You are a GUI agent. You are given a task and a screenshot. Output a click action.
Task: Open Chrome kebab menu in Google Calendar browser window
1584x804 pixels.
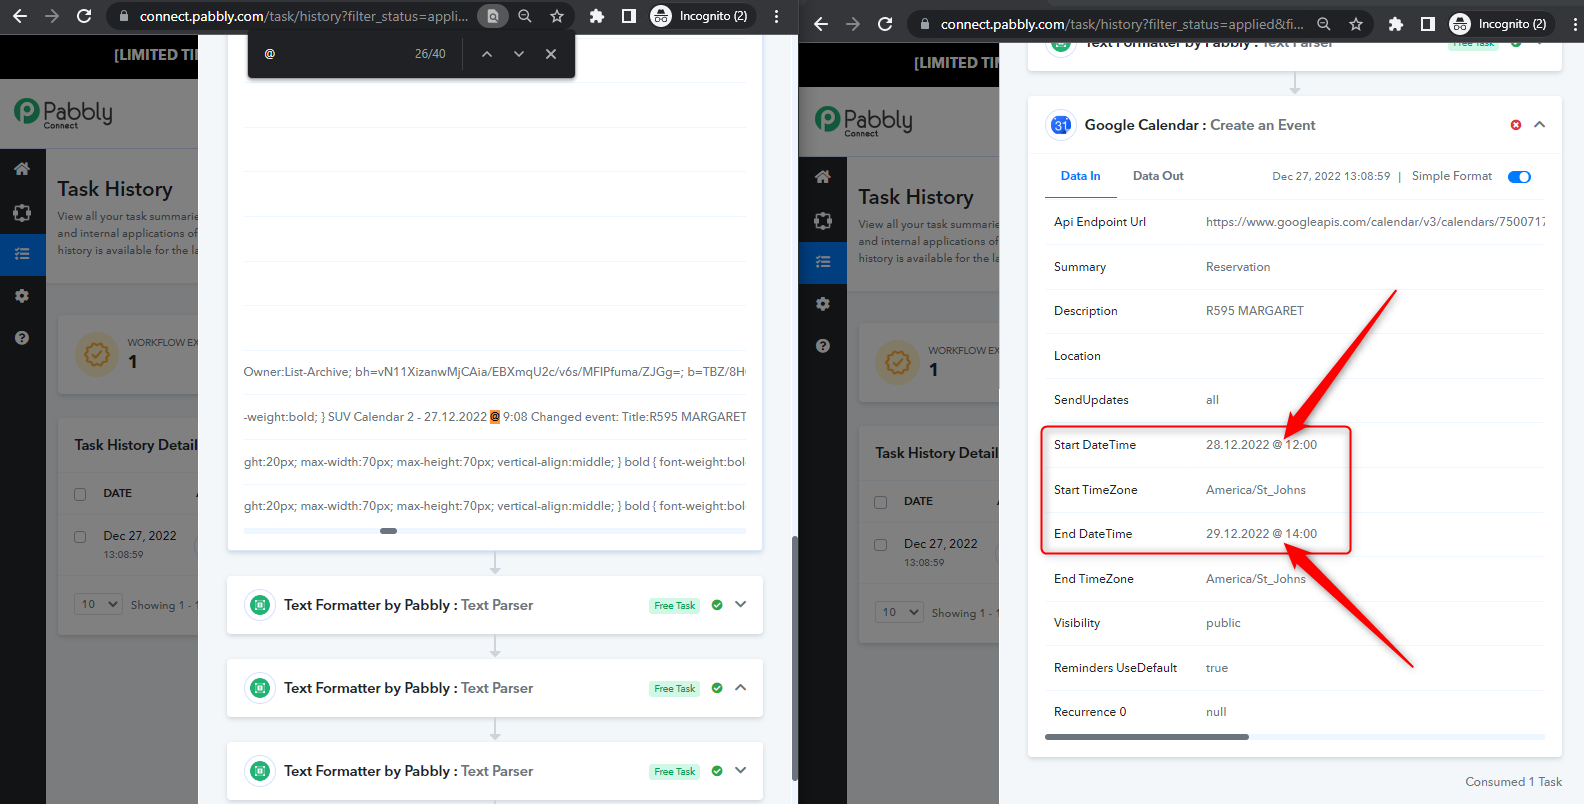click(1575, 24)
